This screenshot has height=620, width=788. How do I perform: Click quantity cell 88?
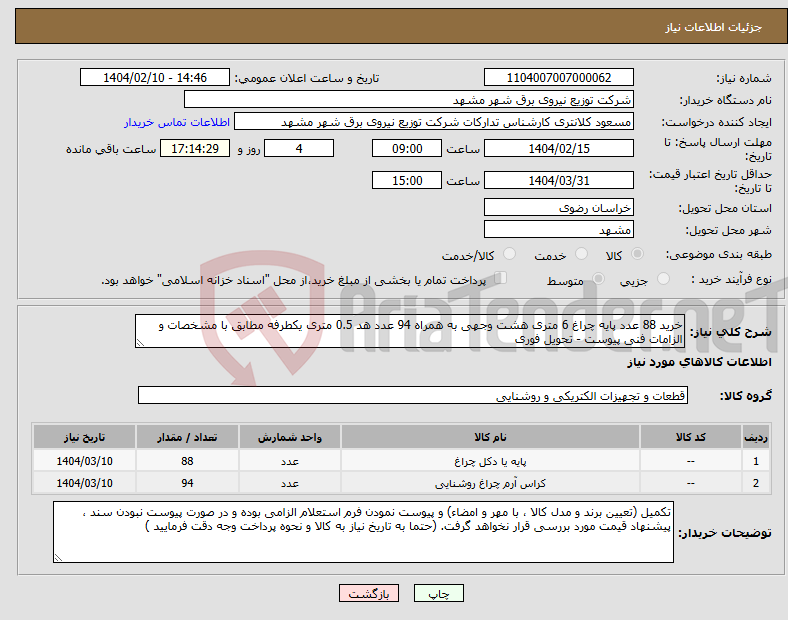click(187, 461)
